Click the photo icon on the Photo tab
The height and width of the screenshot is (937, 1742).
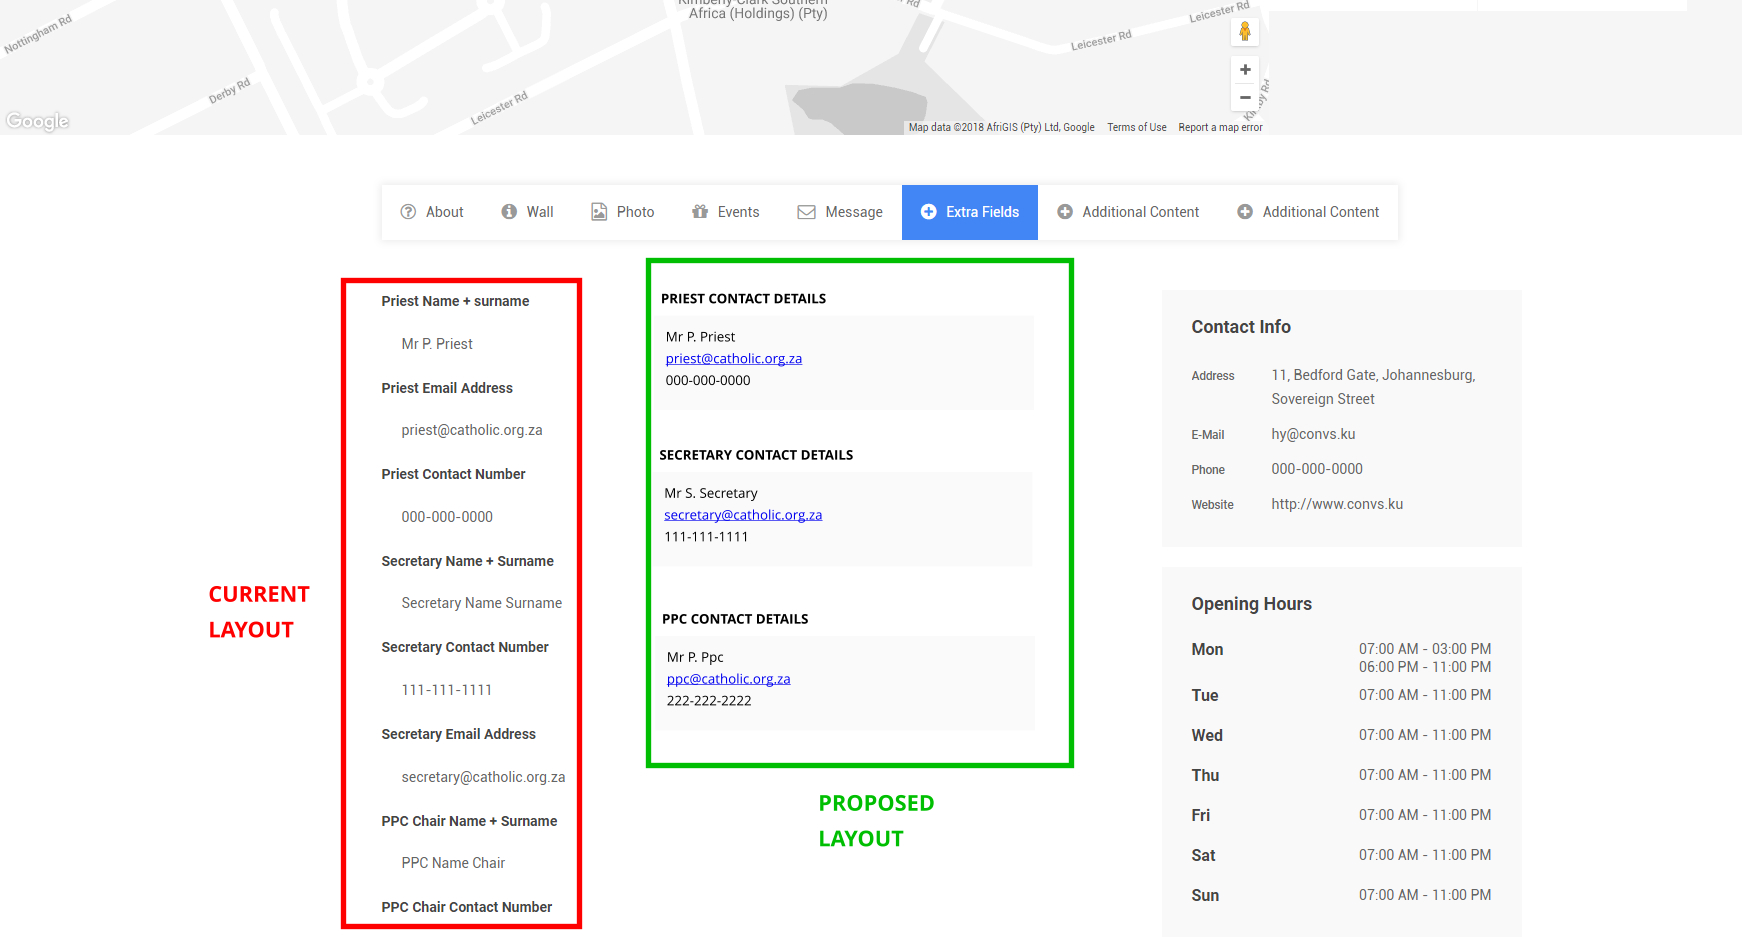click(598, 211)
